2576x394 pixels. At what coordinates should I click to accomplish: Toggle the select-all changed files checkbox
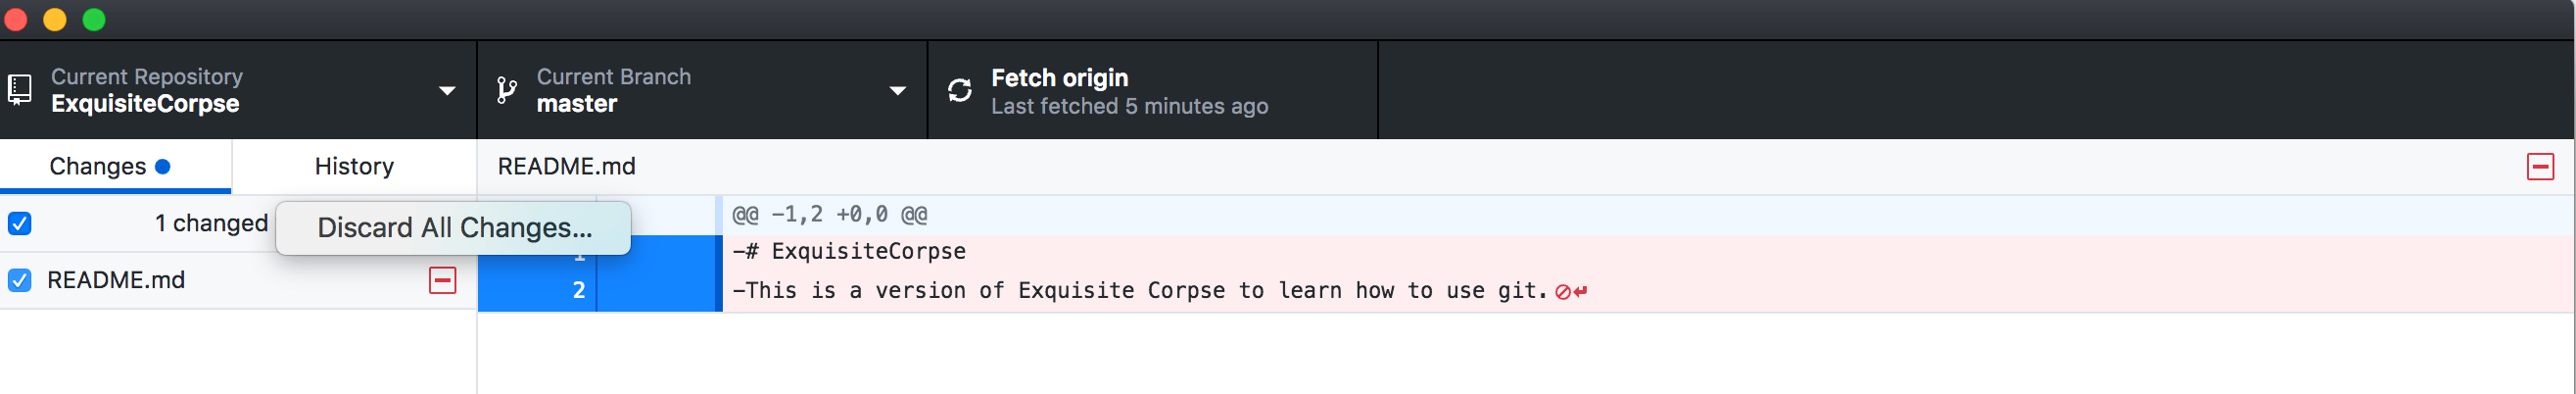(x=19, y=223)
